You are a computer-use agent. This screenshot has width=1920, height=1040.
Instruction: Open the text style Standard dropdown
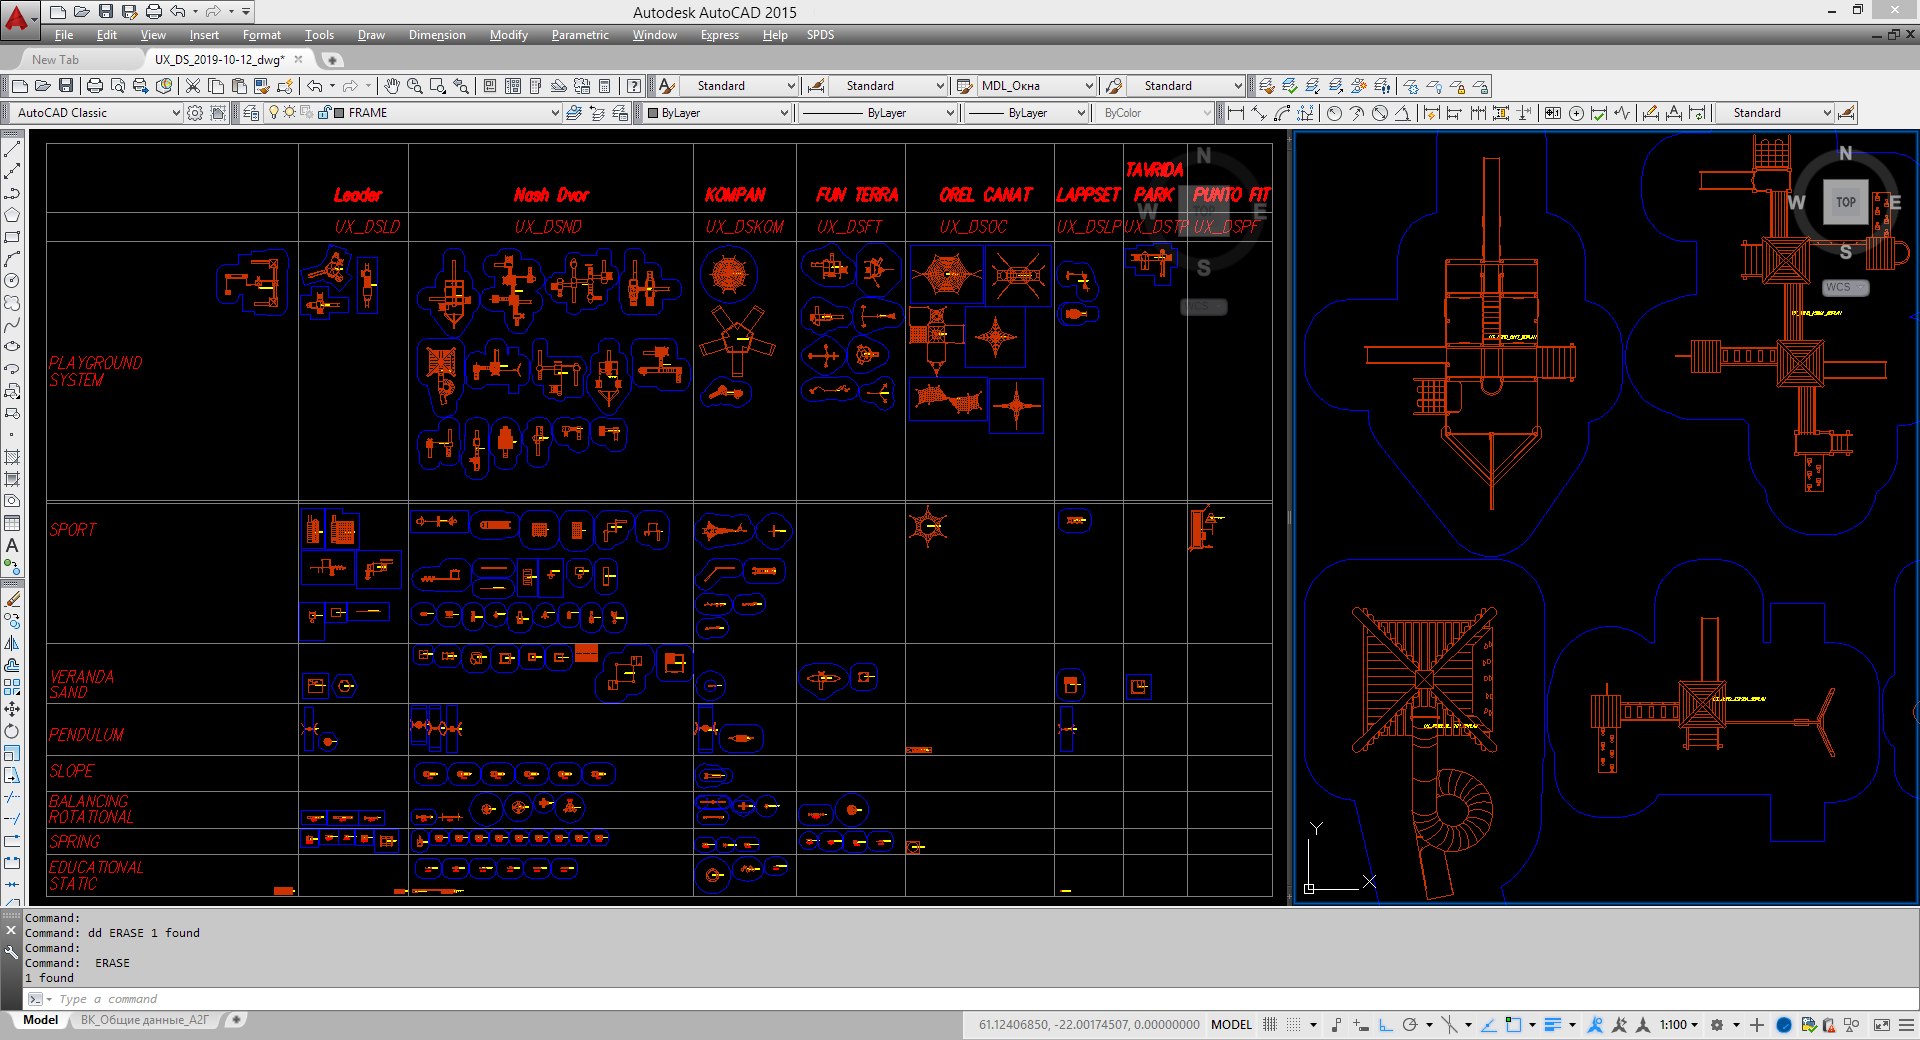tap(791, 86)
